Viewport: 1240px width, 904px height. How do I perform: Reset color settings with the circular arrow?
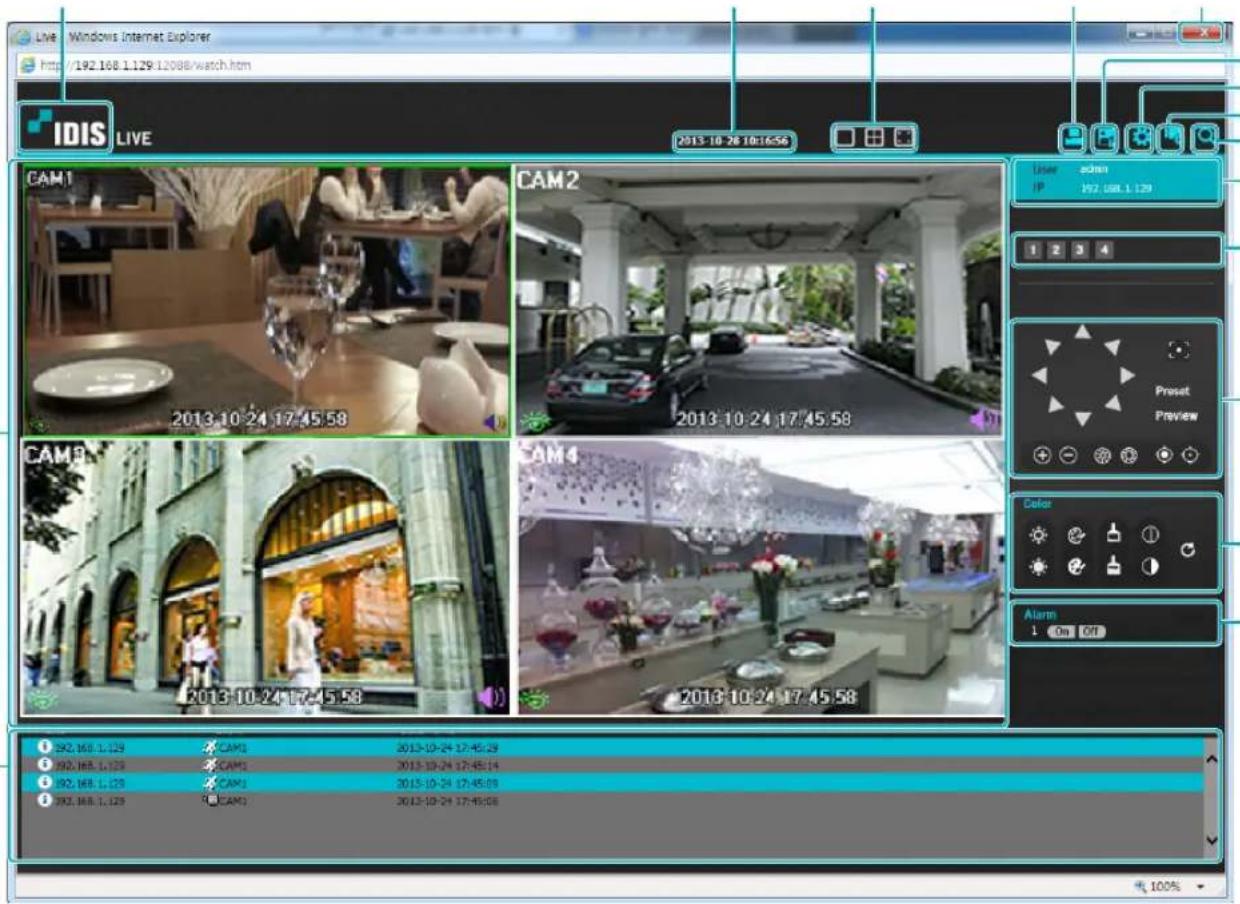1188,551
